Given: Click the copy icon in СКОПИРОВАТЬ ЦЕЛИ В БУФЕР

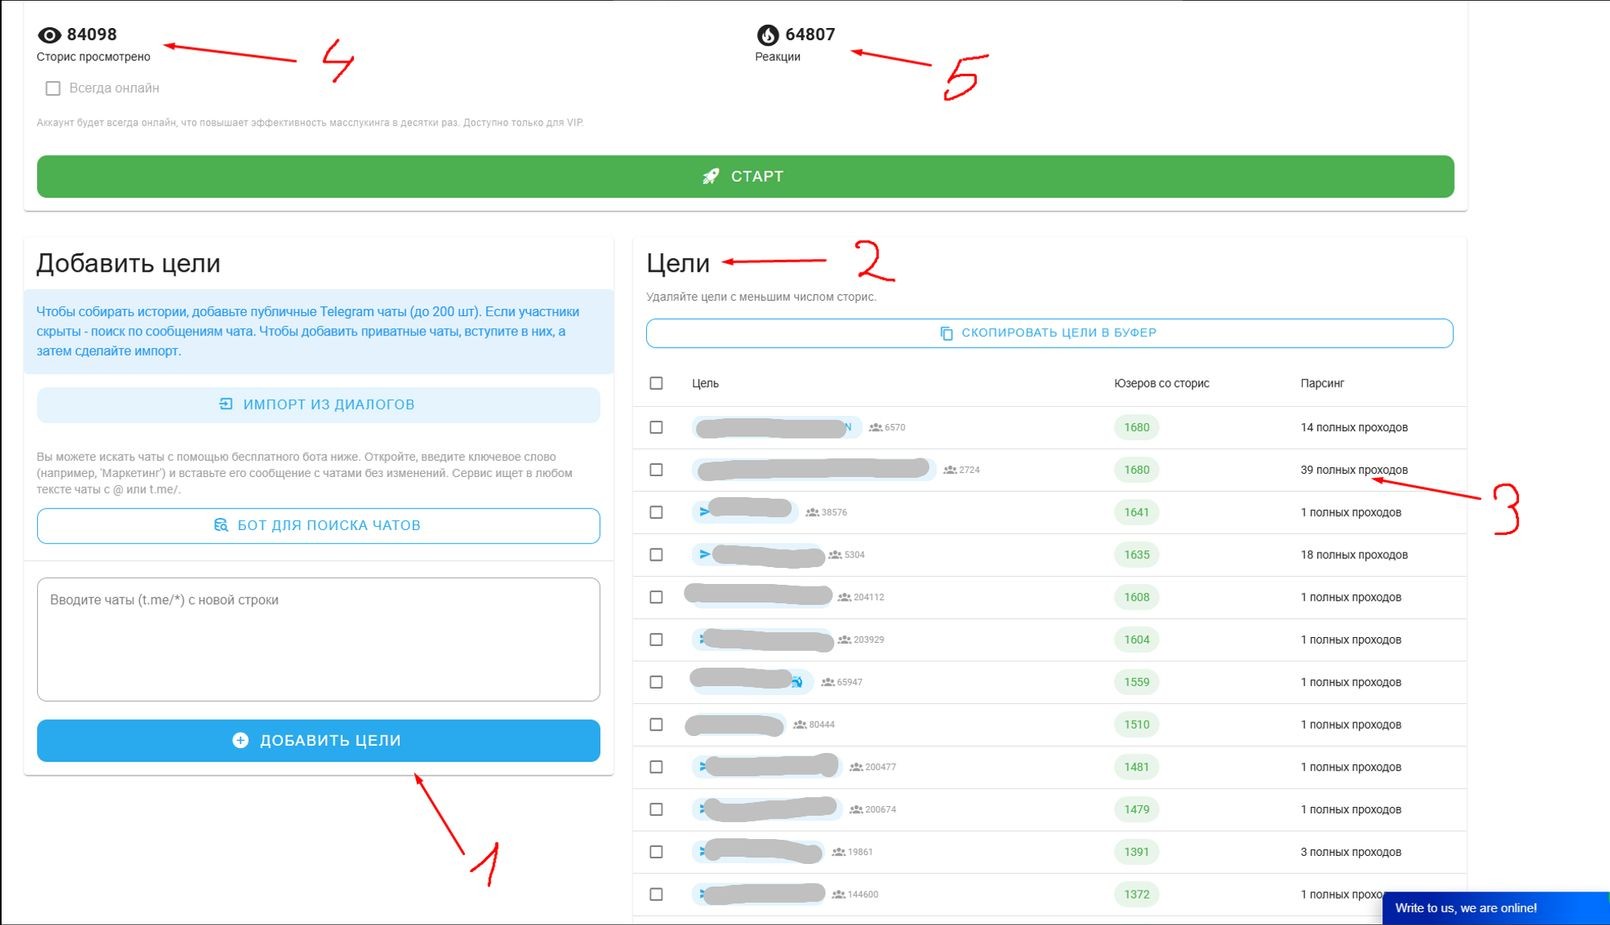Looking at the screenshot, I should pyautogui.click(x=946, y=333).
